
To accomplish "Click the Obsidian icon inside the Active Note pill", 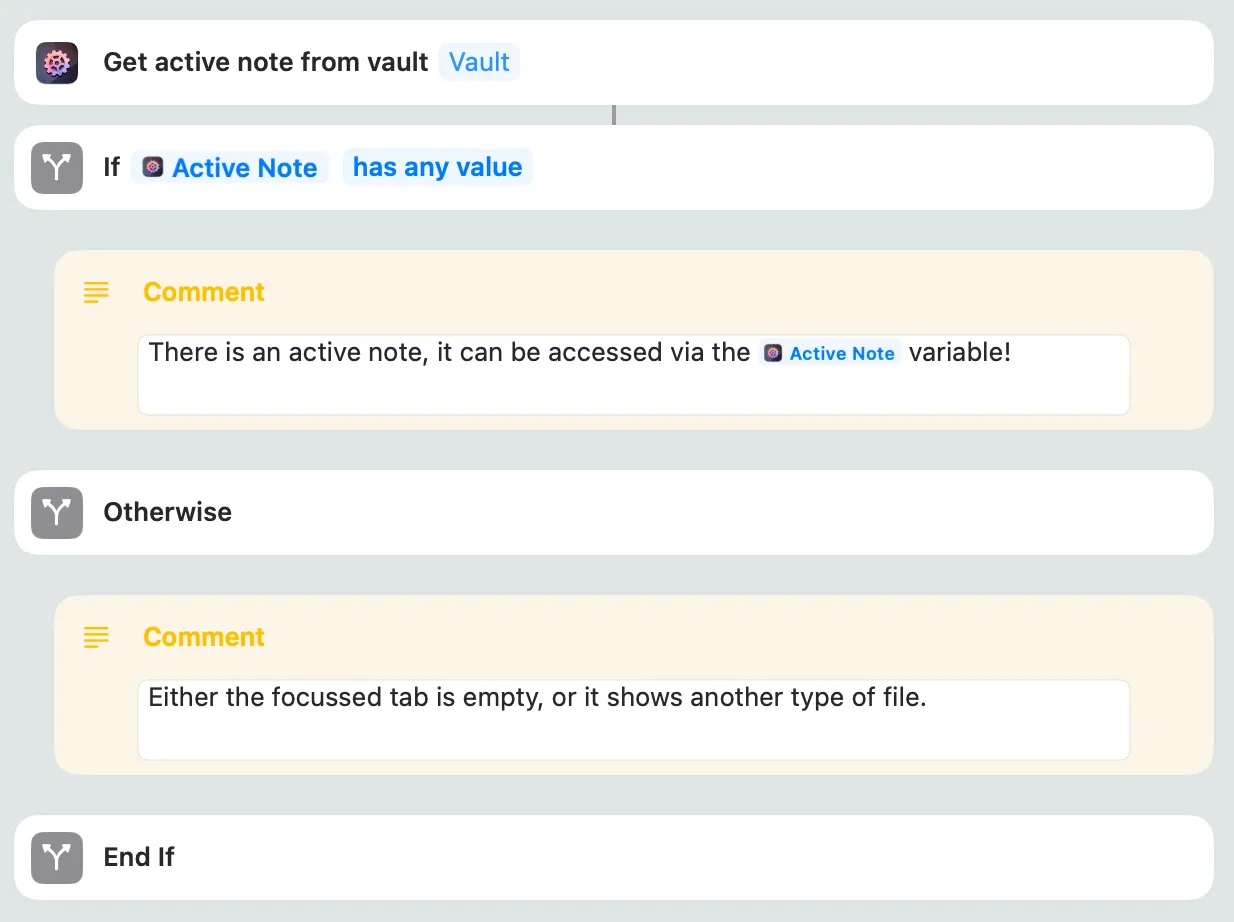I will pos(152,166).
